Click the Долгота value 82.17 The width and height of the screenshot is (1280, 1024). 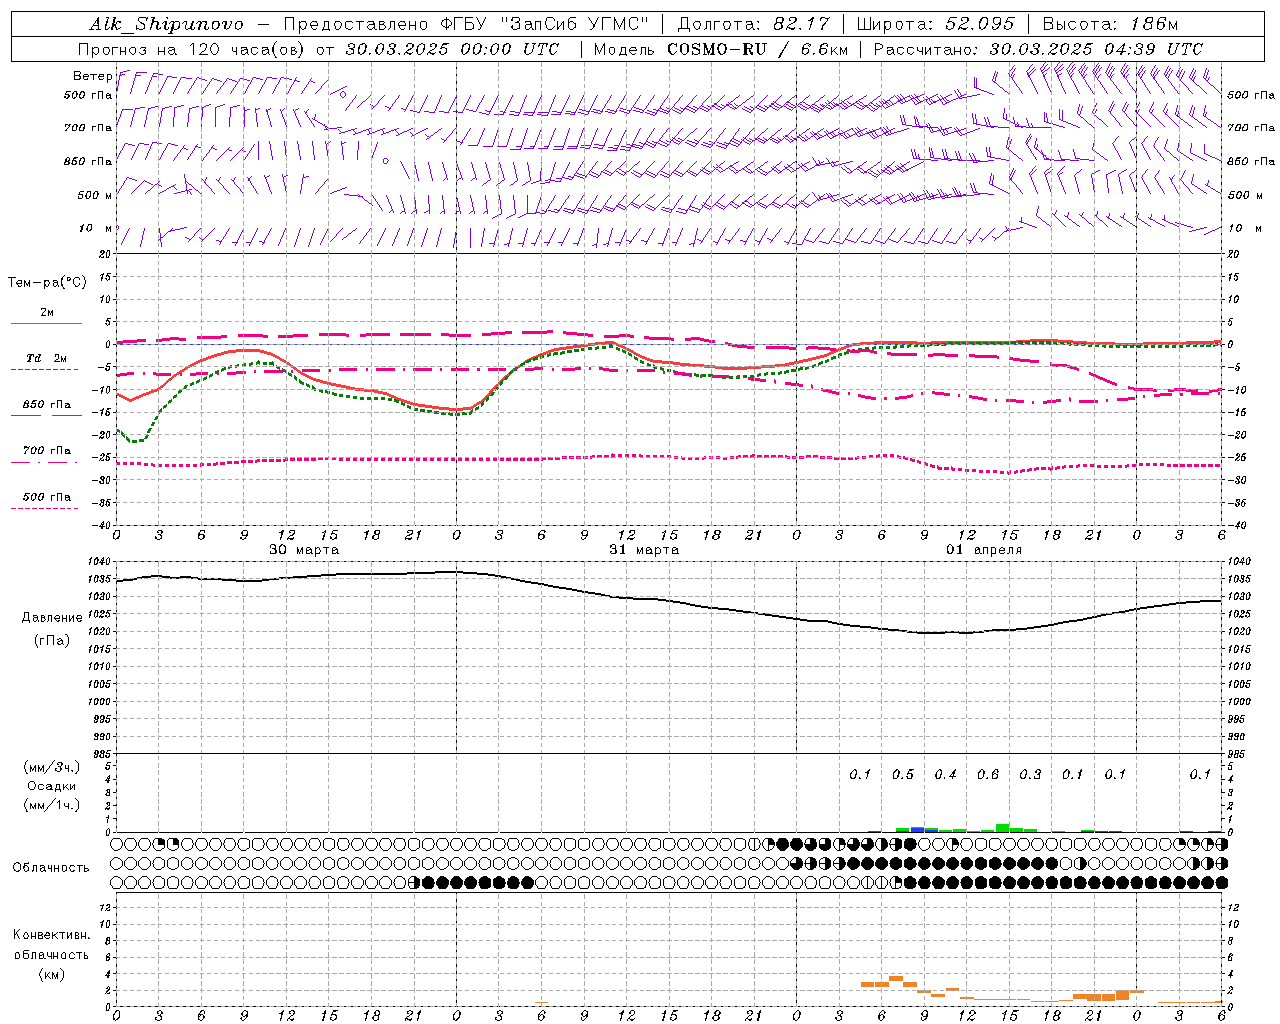(800, 24)
